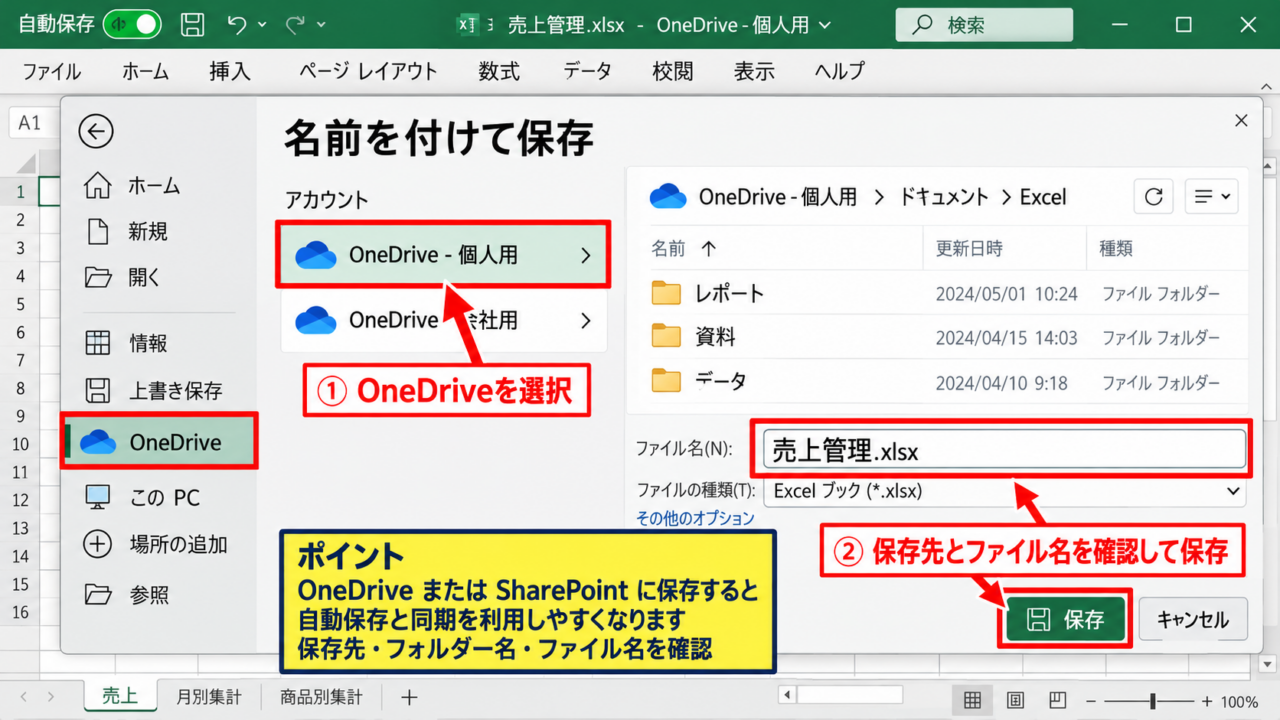The height and width of the screenshot is (720, 1280).
Task: Open the Undo history dropdown arrow
Action: point(262,24)
